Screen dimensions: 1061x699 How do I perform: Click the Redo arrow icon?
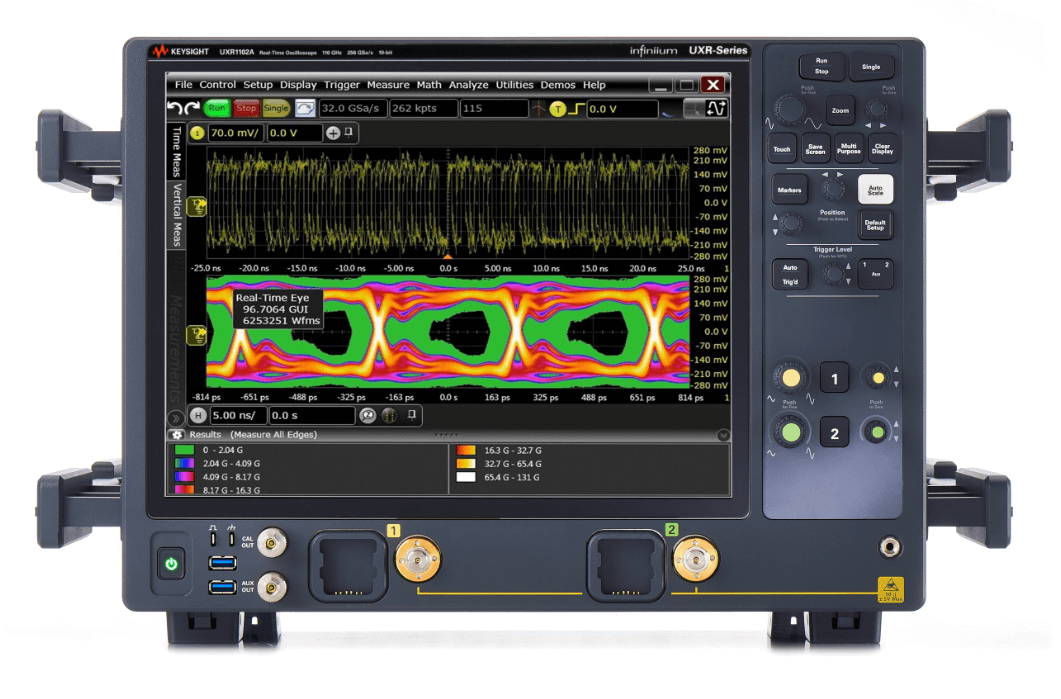192,107
